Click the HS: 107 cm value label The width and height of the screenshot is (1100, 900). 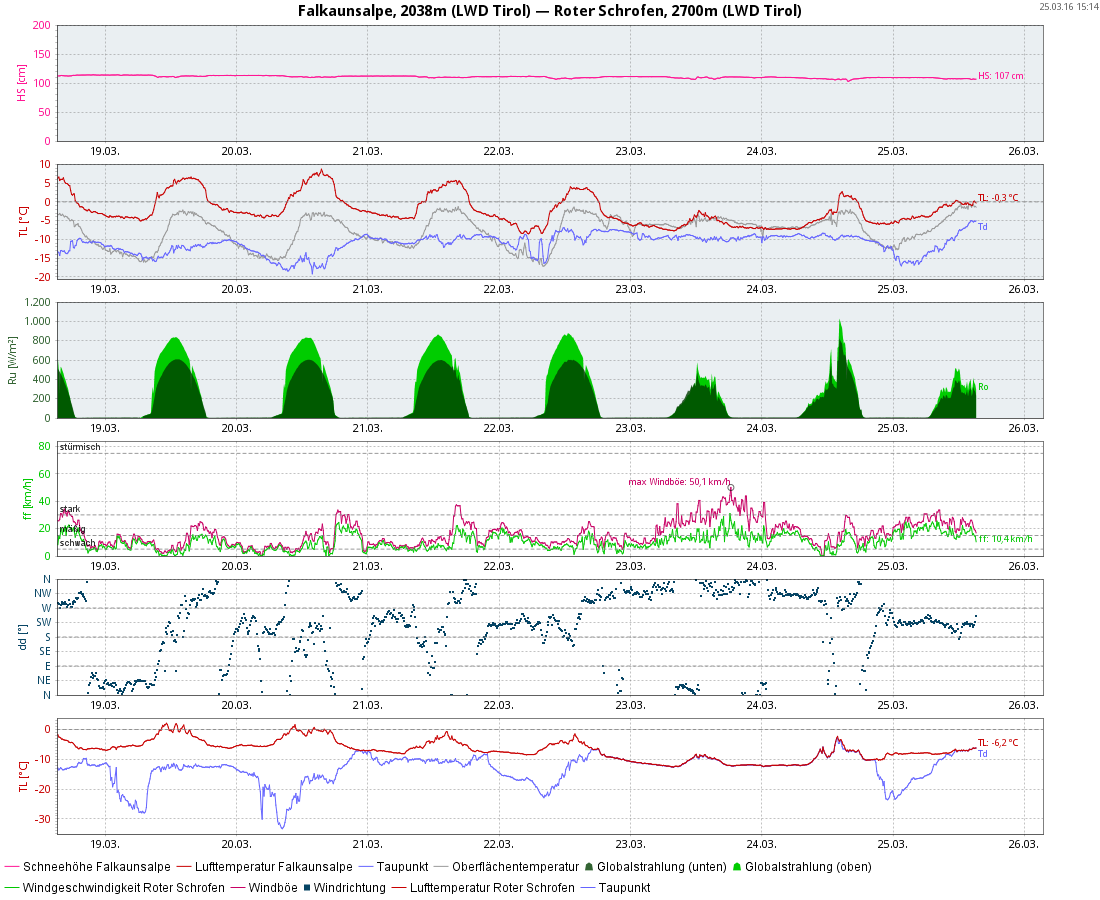pyautogui.click(x=1000, y=76)
